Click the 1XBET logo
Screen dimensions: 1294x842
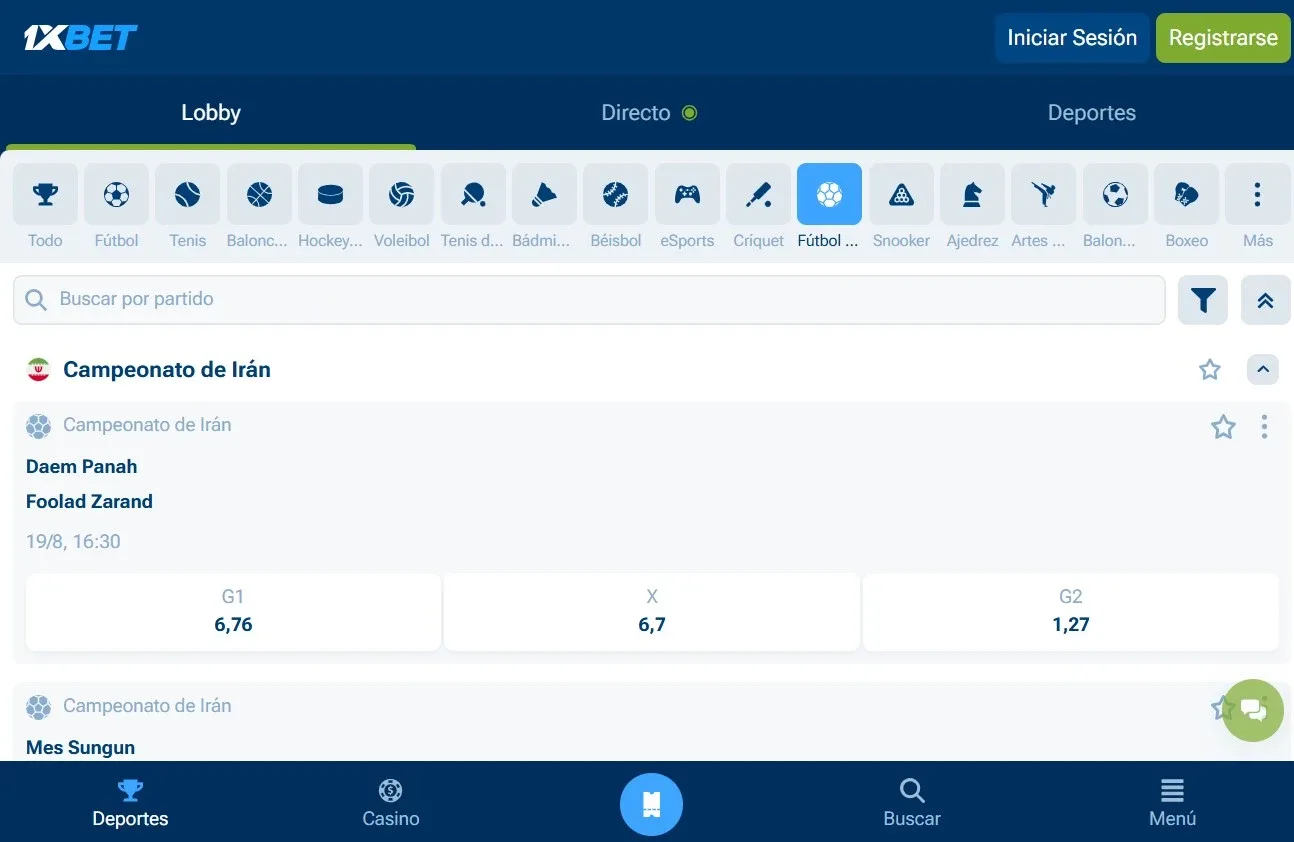coord(80,38)
